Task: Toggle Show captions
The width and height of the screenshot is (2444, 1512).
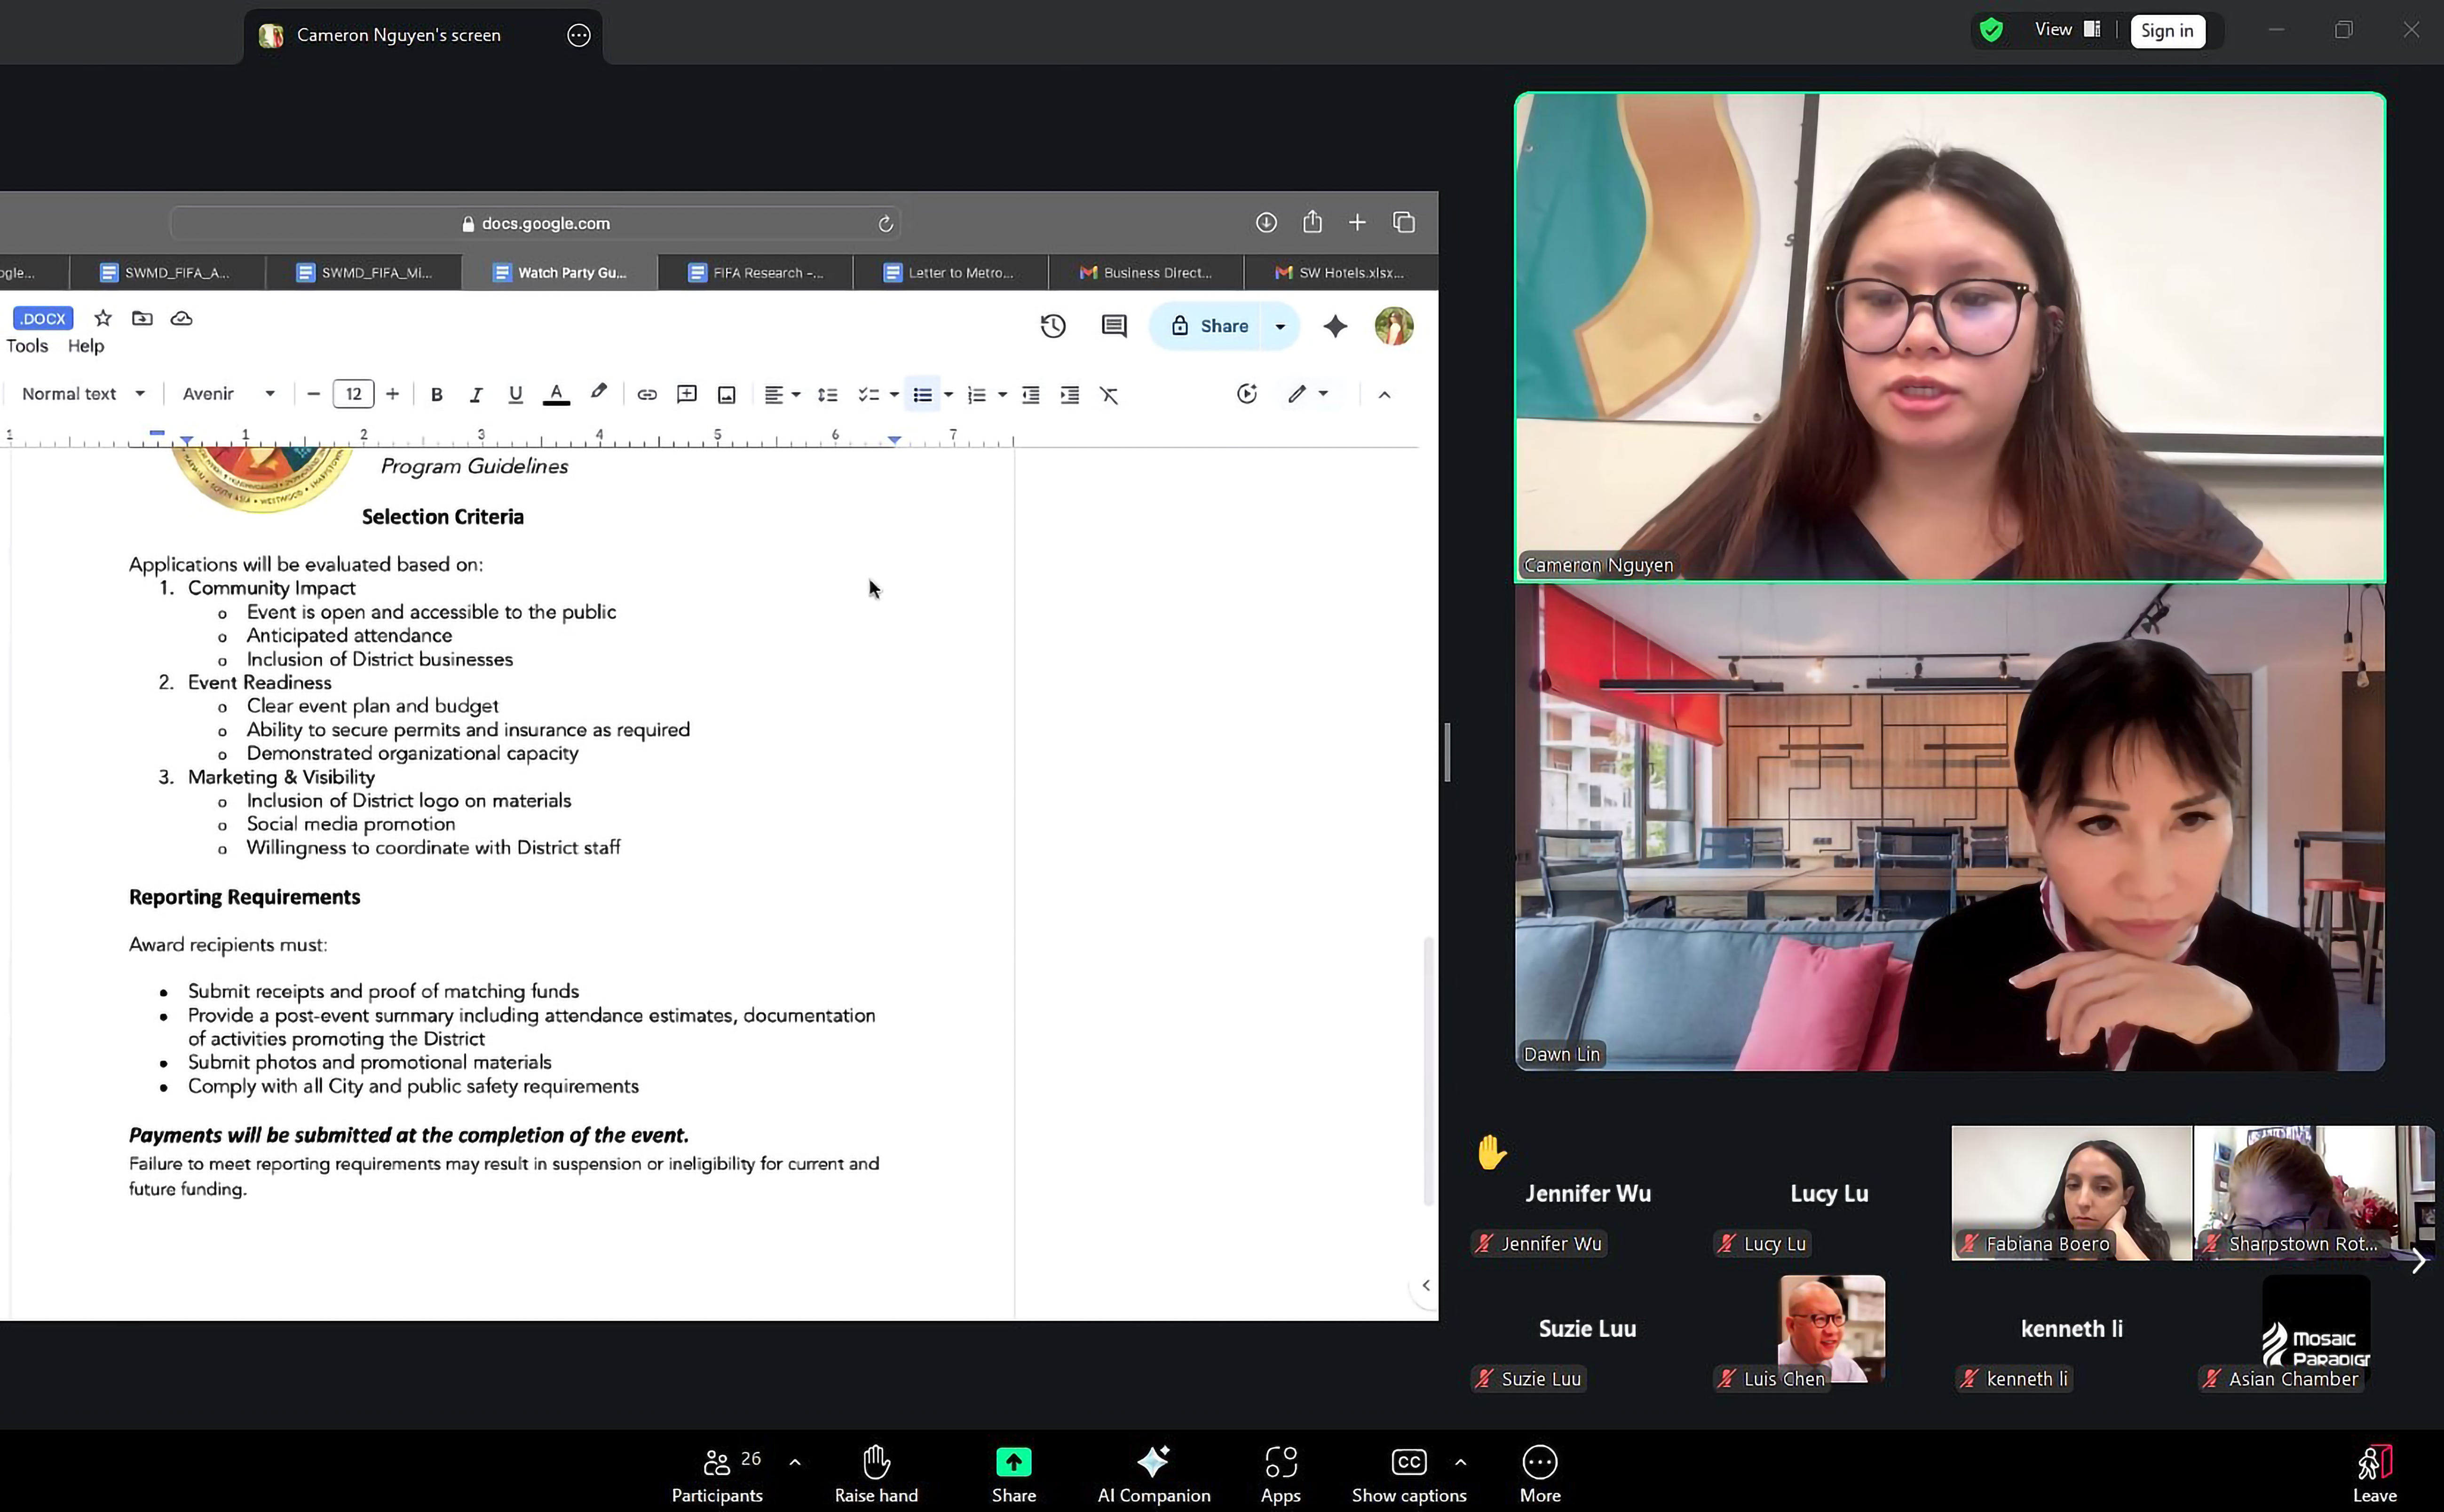Action: [x=1408, y=1462]
